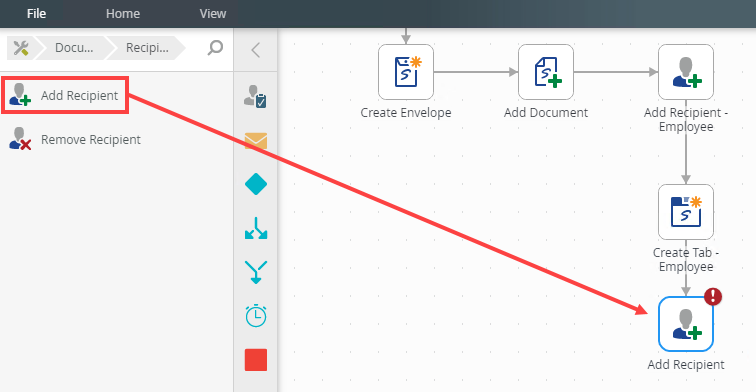Select the timer clock step icon

(256, 316)
